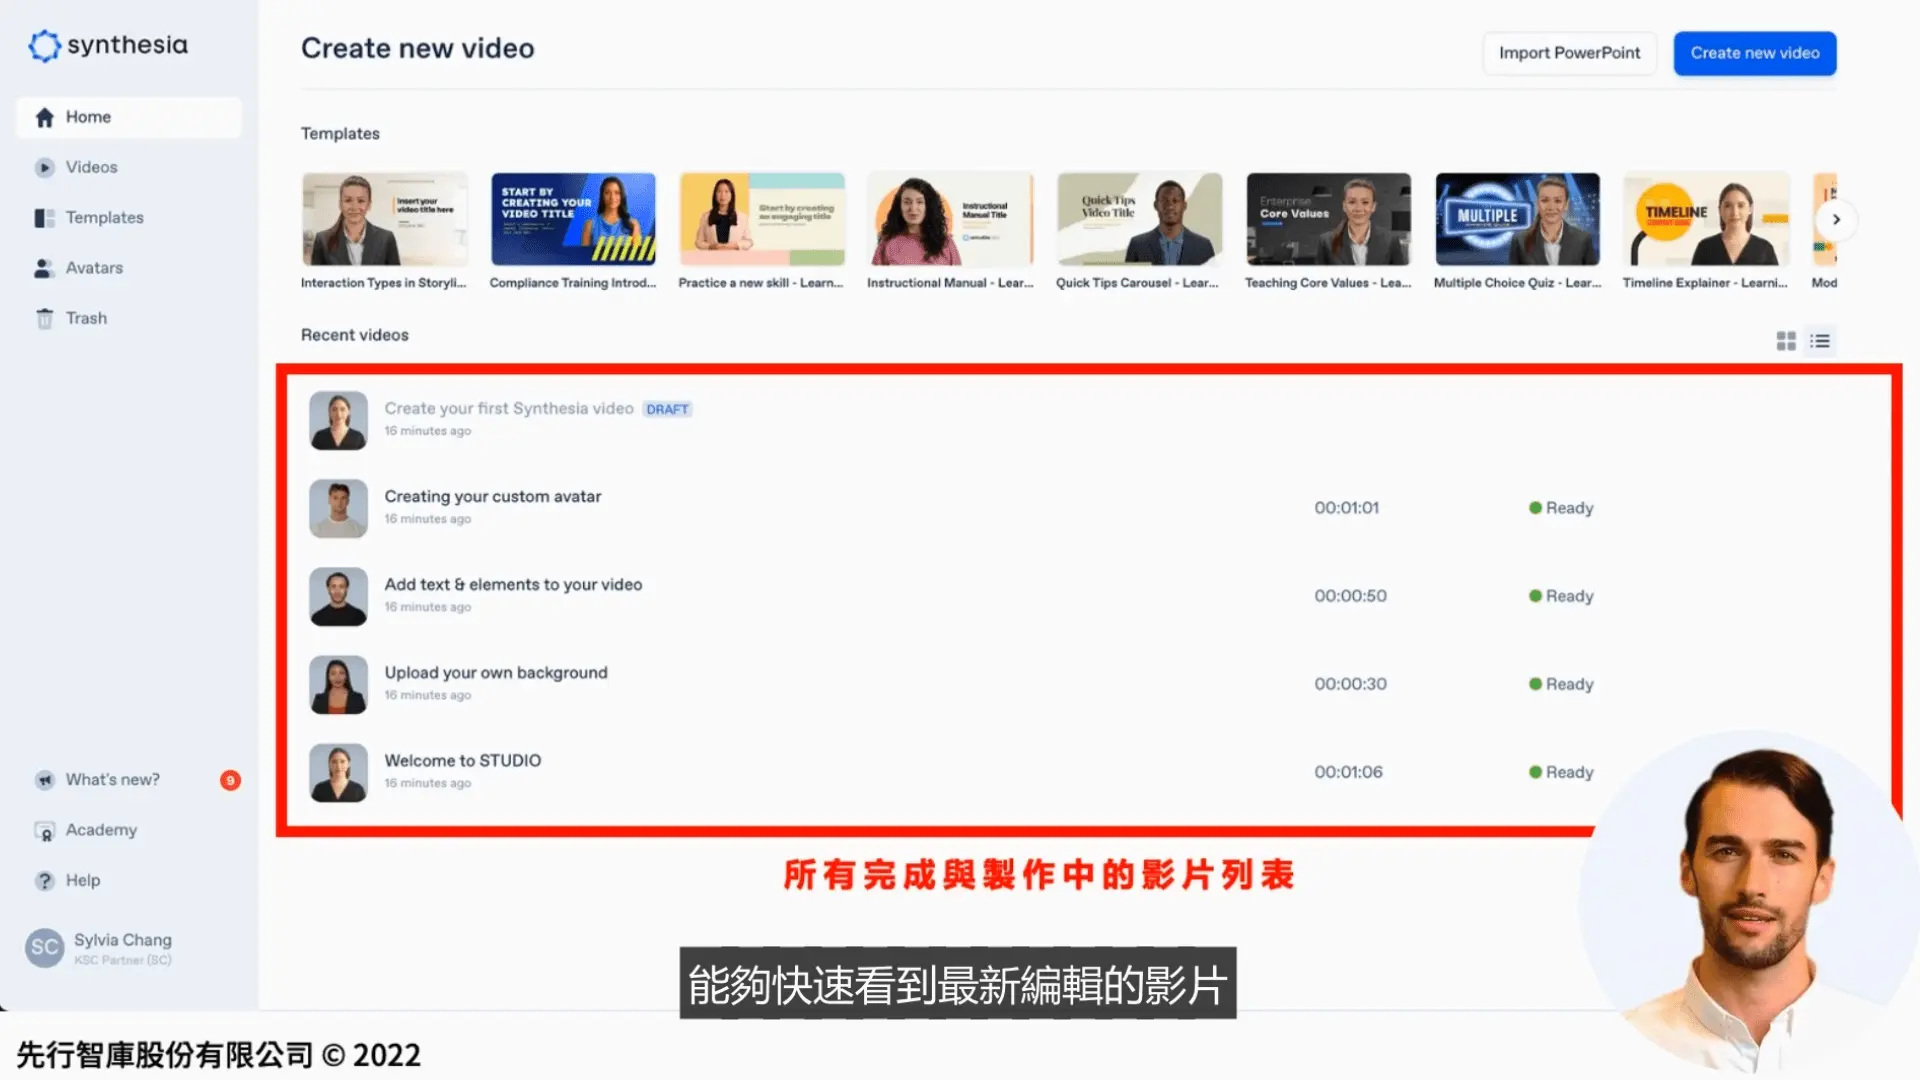Click the Templates layout icon in sidebar

point(44,218)
